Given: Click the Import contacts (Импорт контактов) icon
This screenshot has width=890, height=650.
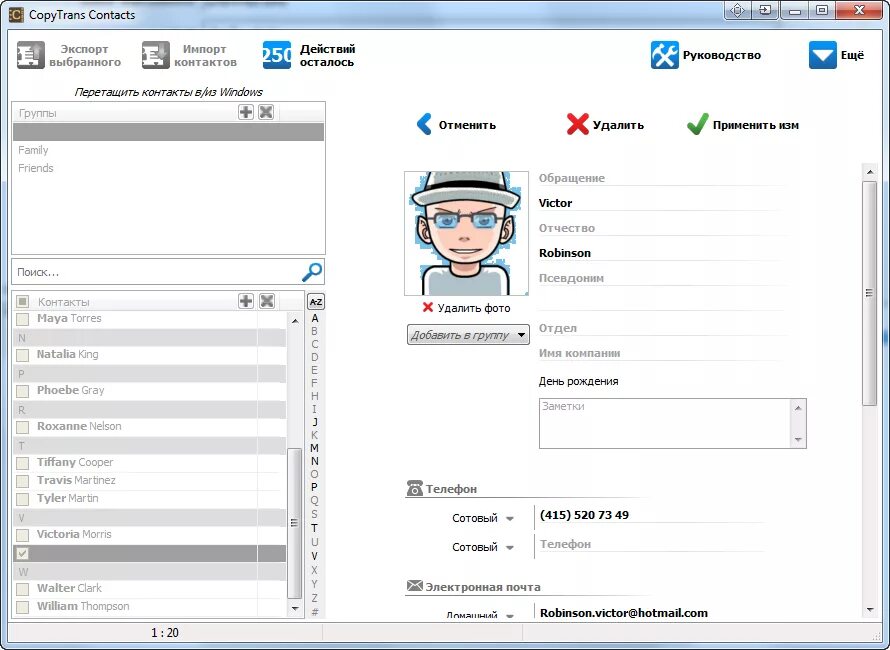Looking at the screenshot, I should pyautogui.click(x=156, y=55).
